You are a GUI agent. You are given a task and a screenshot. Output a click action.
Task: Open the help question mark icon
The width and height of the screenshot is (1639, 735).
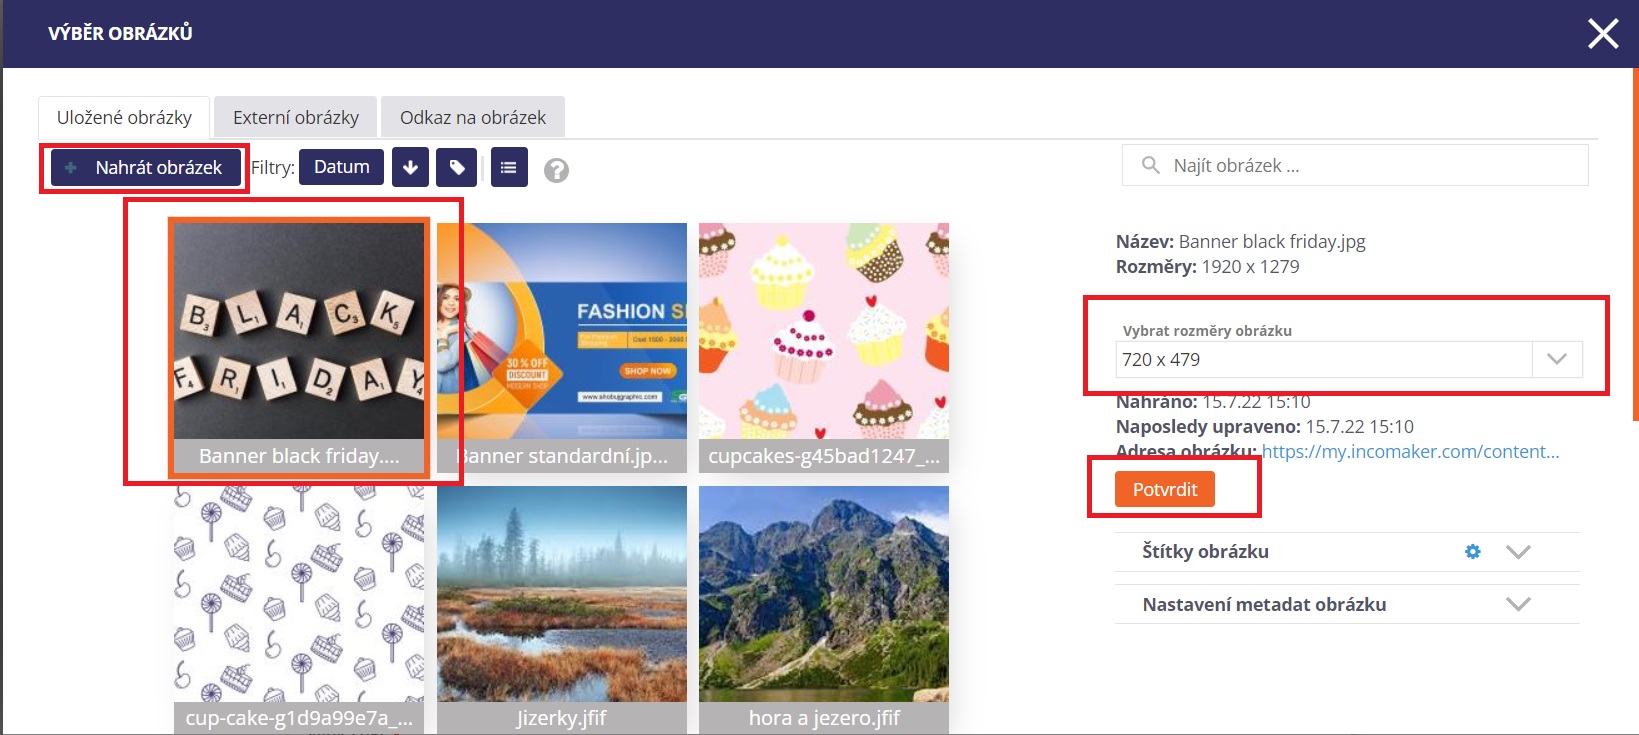point(556,171)
